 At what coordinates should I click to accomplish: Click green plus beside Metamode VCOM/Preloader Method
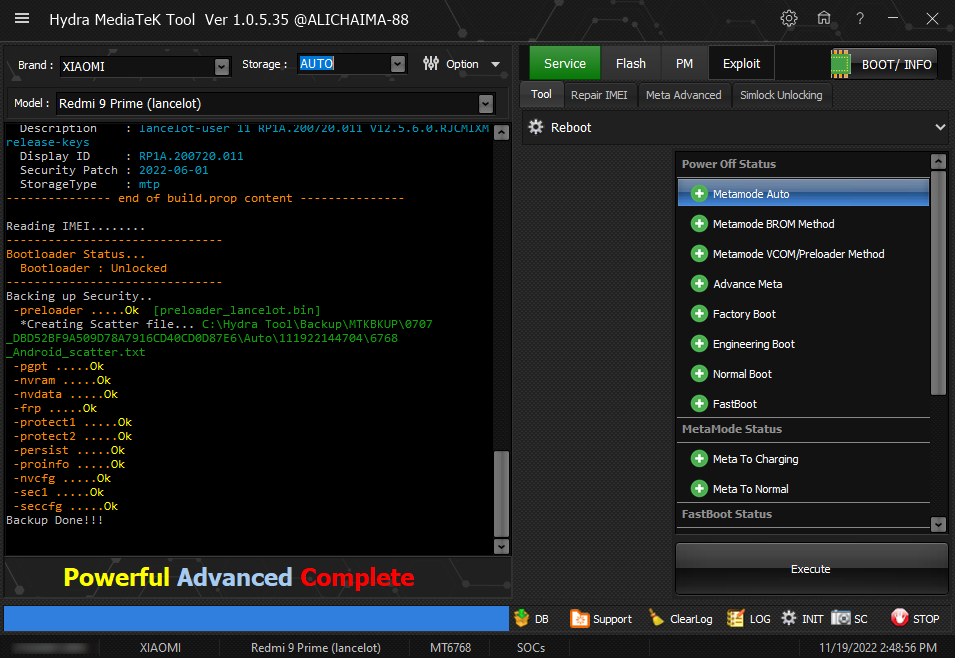point(699,253)
